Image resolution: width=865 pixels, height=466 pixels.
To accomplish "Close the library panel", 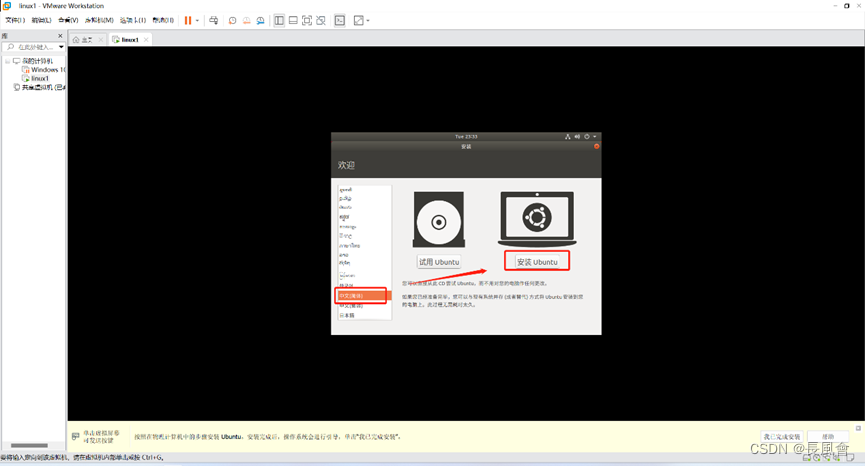I will pyautogui.click(x=60, y=36).
